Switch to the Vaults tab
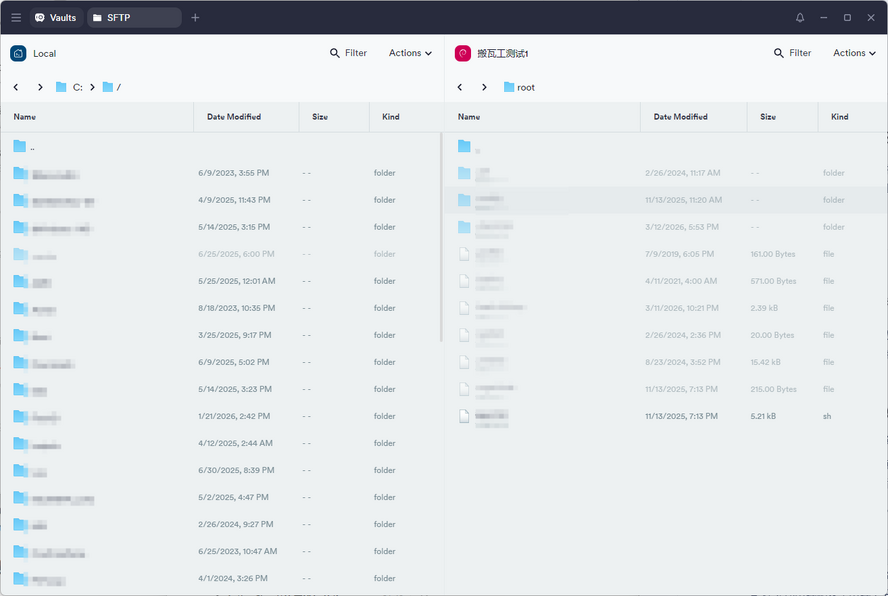888x596 pixels. tap(56, 17)
